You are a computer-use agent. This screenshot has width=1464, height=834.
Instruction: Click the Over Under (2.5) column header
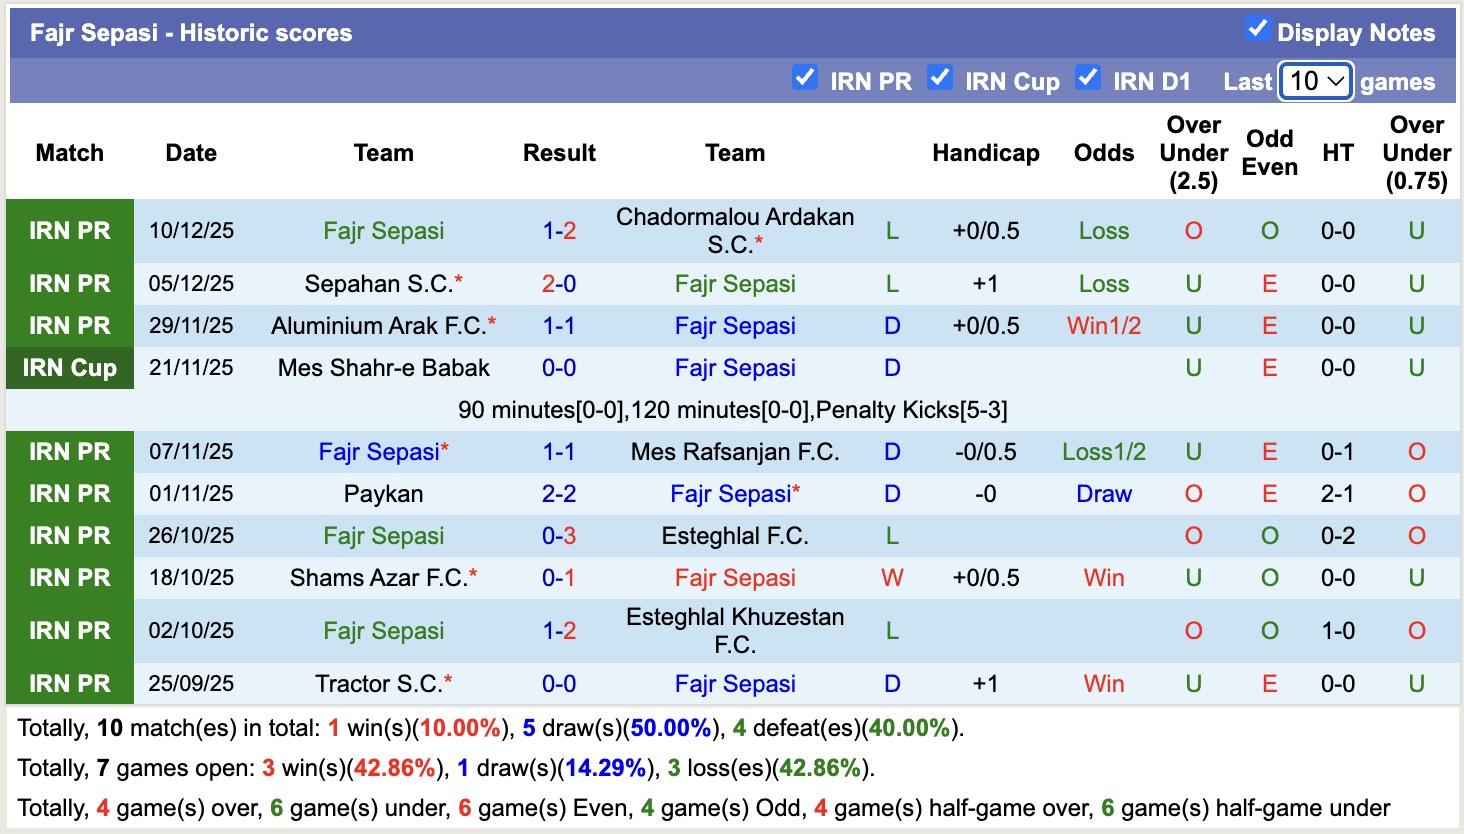[x=1193, y=153]
